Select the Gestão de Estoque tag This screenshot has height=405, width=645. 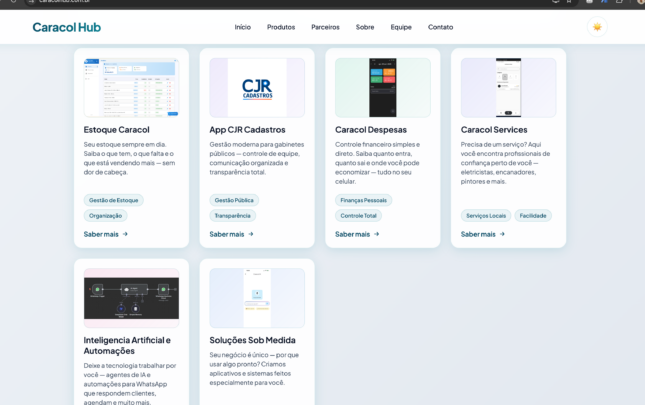(114, 200)
